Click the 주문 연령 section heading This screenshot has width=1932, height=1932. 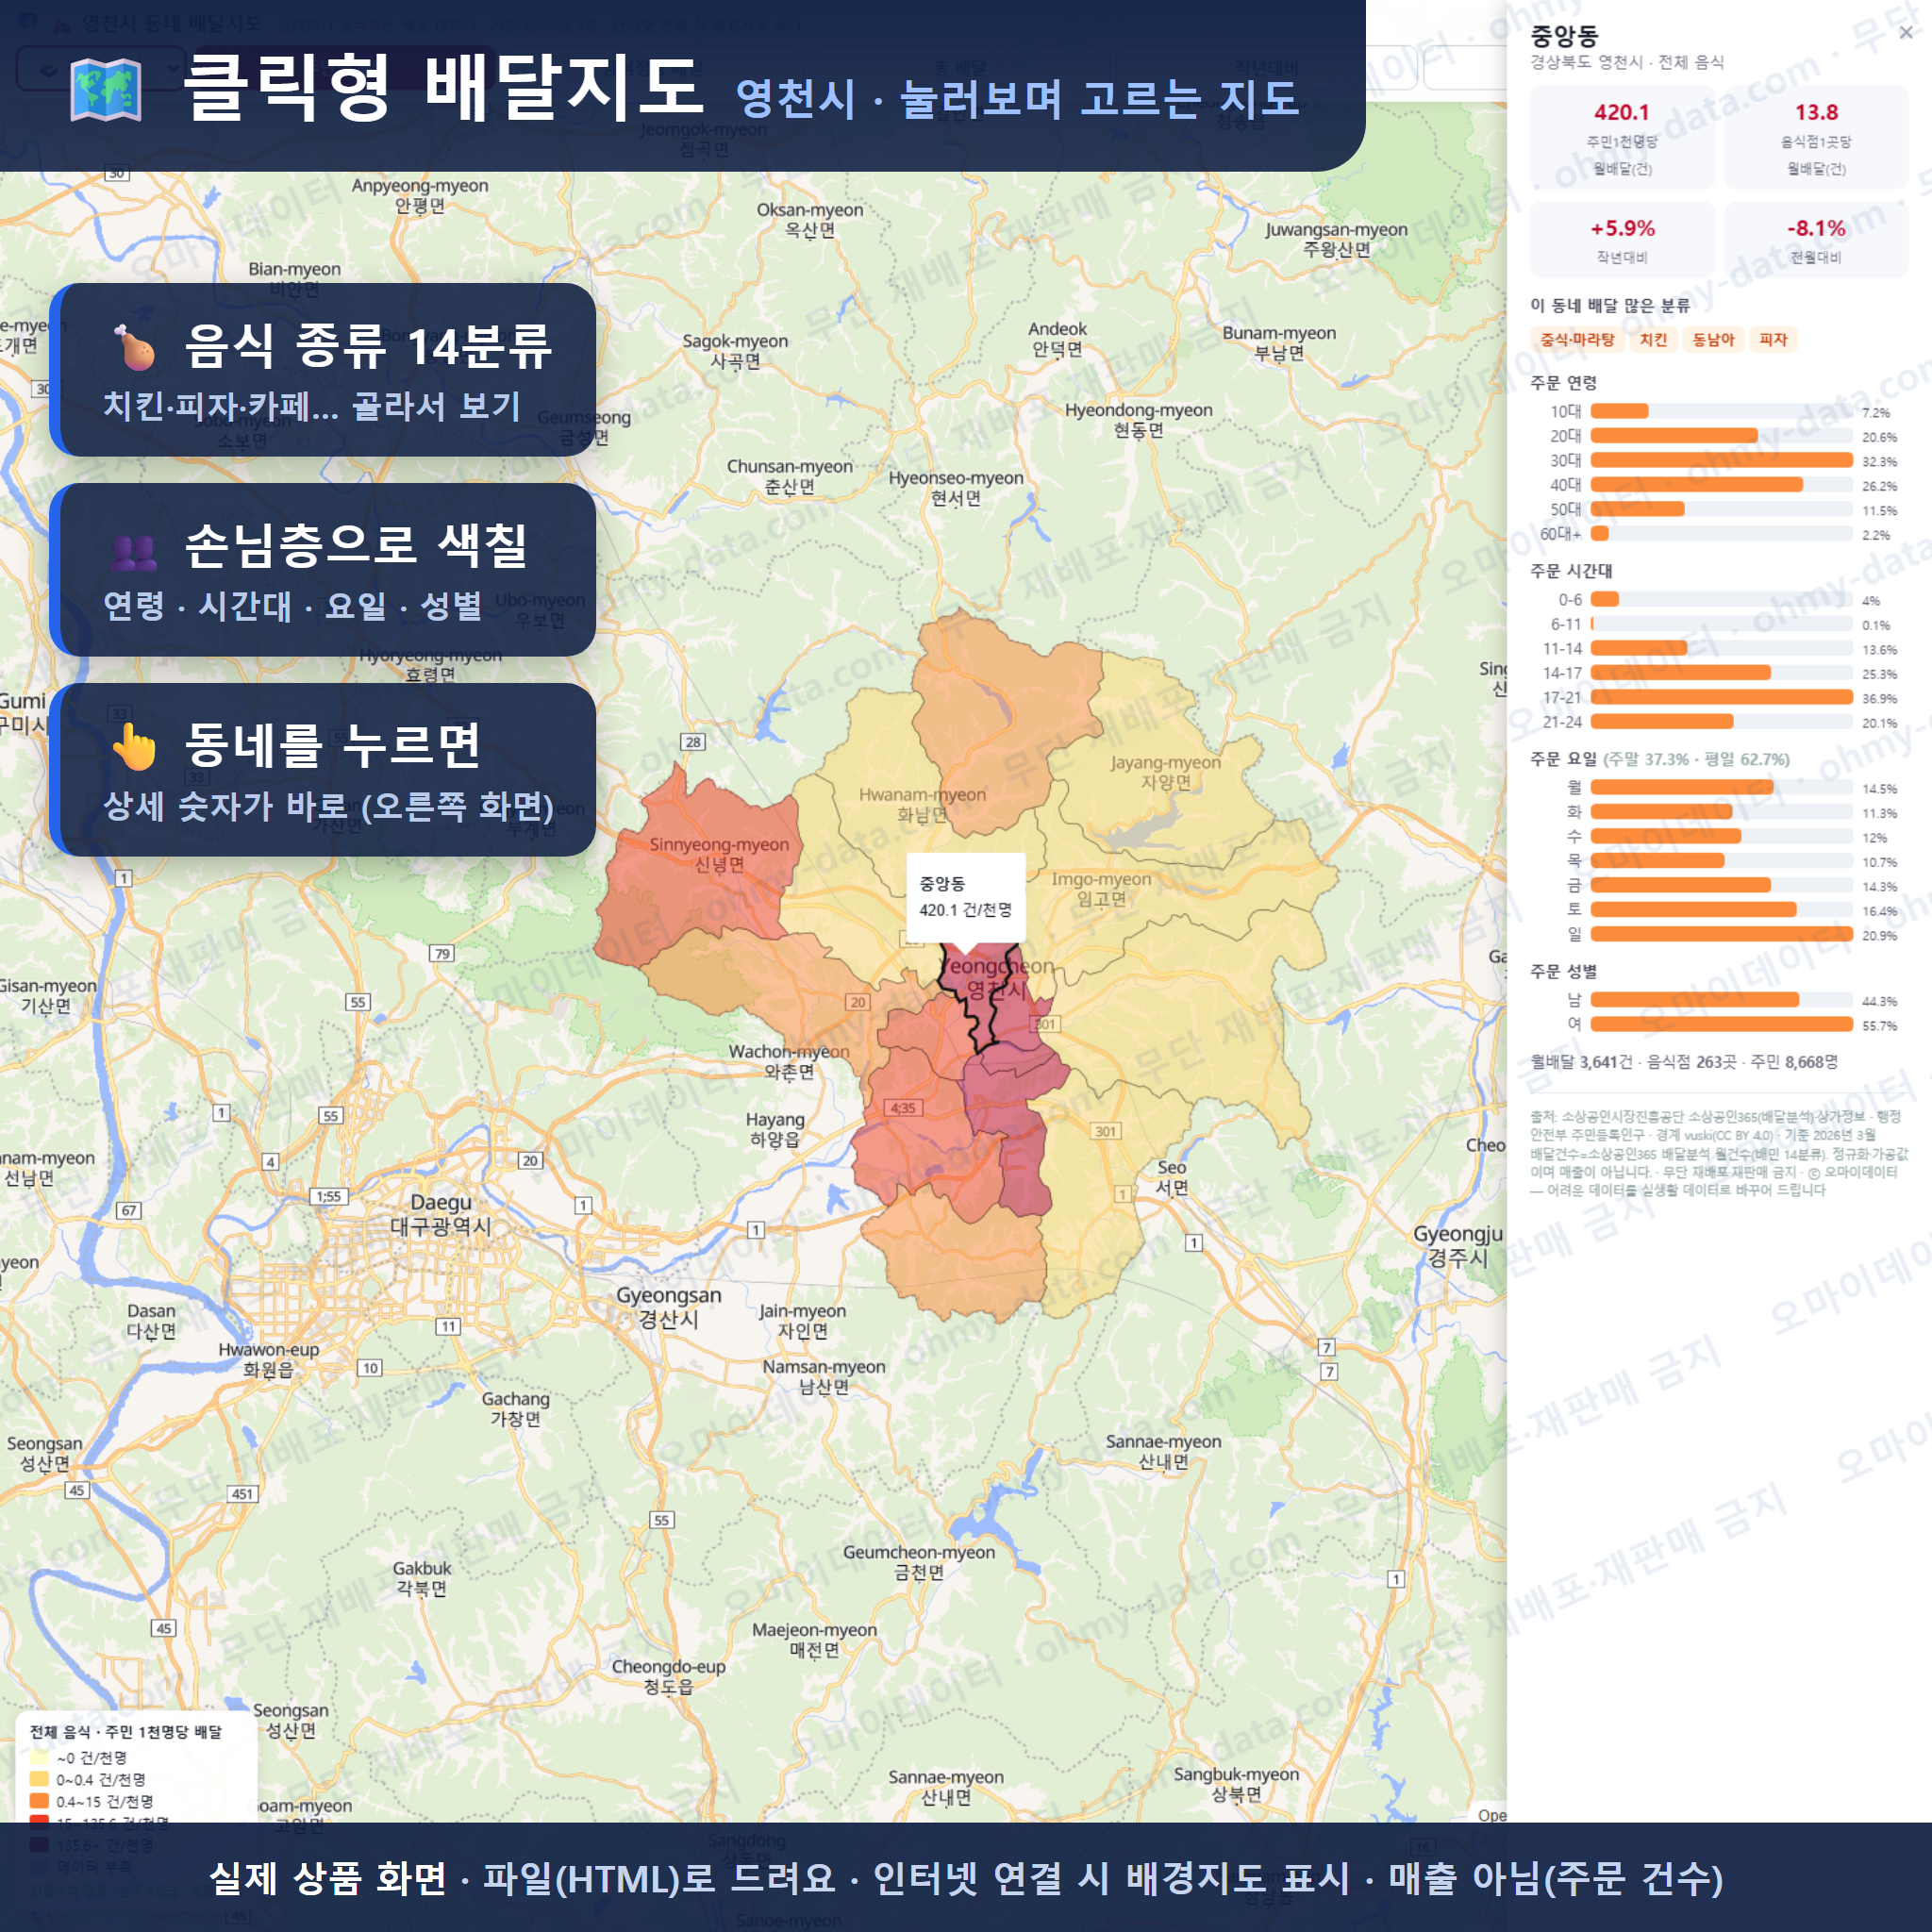1563,383
